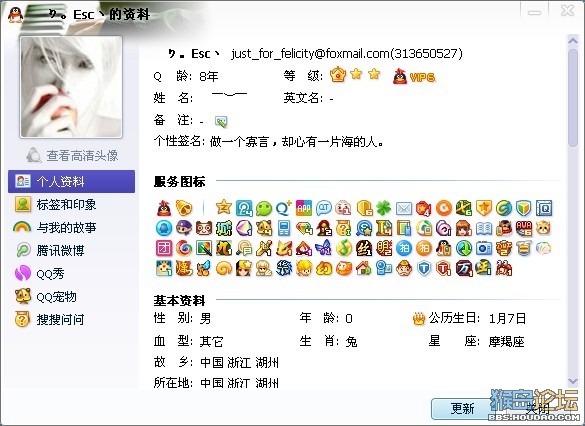Click the green four-leaf clover service icon
The width and height of the screenshot is (585, 426).
point(384,208)
